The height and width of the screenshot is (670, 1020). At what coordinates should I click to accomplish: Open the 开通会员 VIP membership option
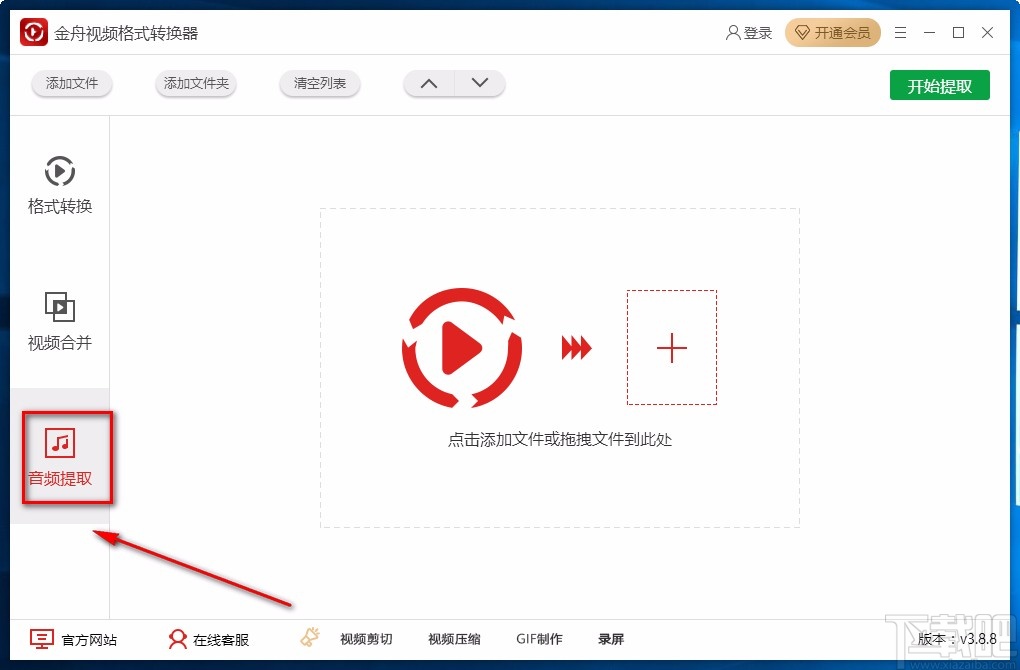[833, 32]
